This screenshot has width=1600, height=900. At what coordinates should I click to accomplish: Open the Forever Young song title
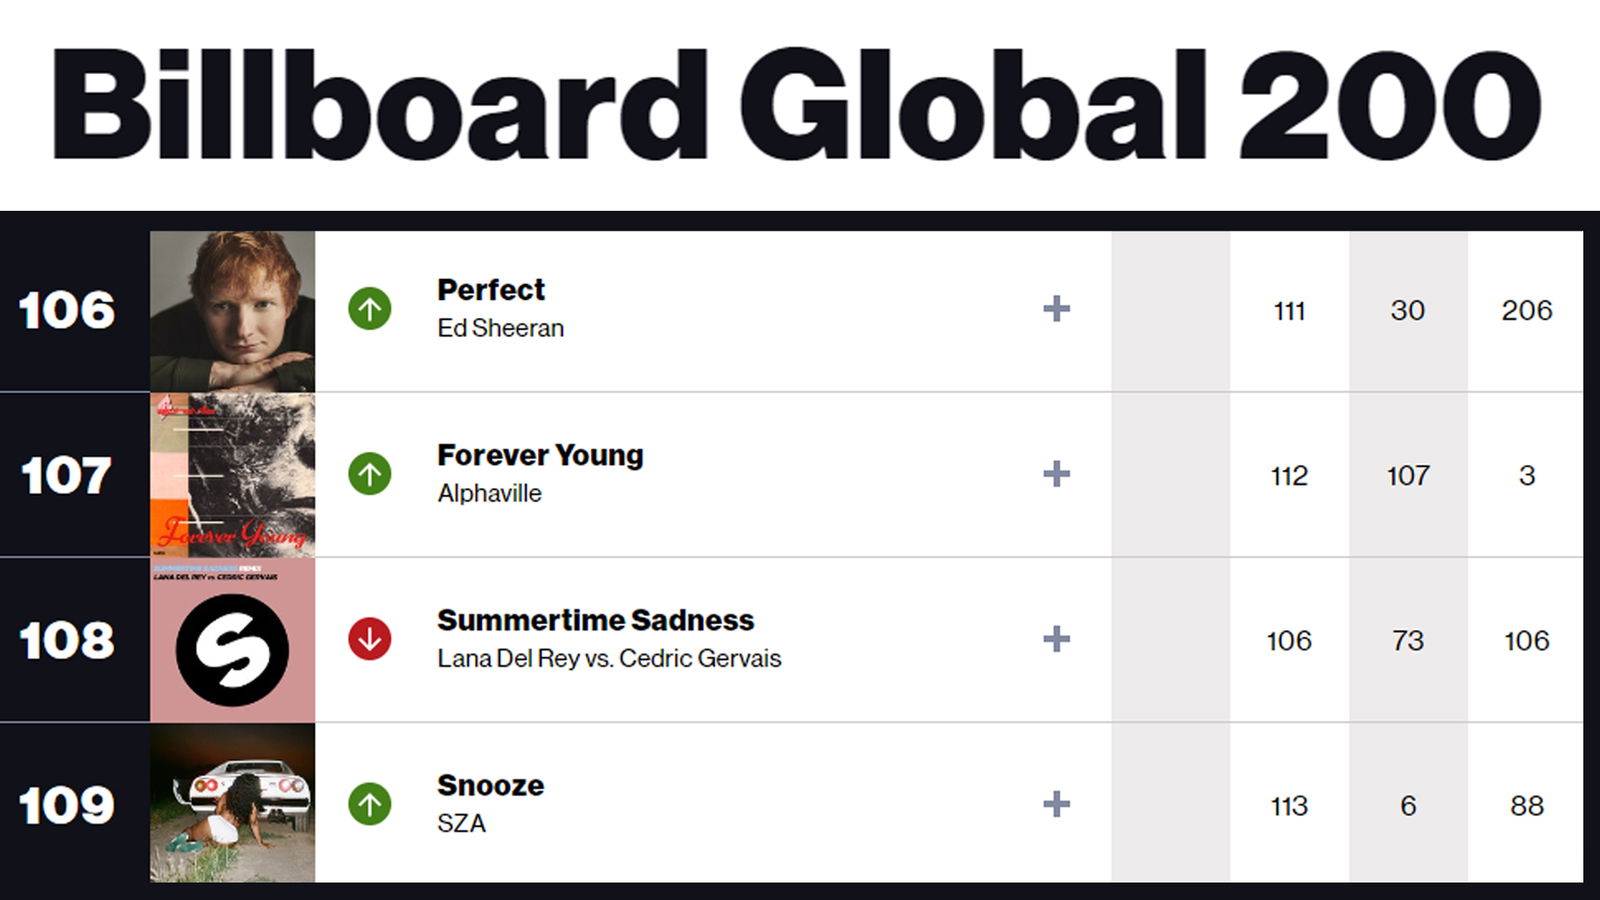540,455
